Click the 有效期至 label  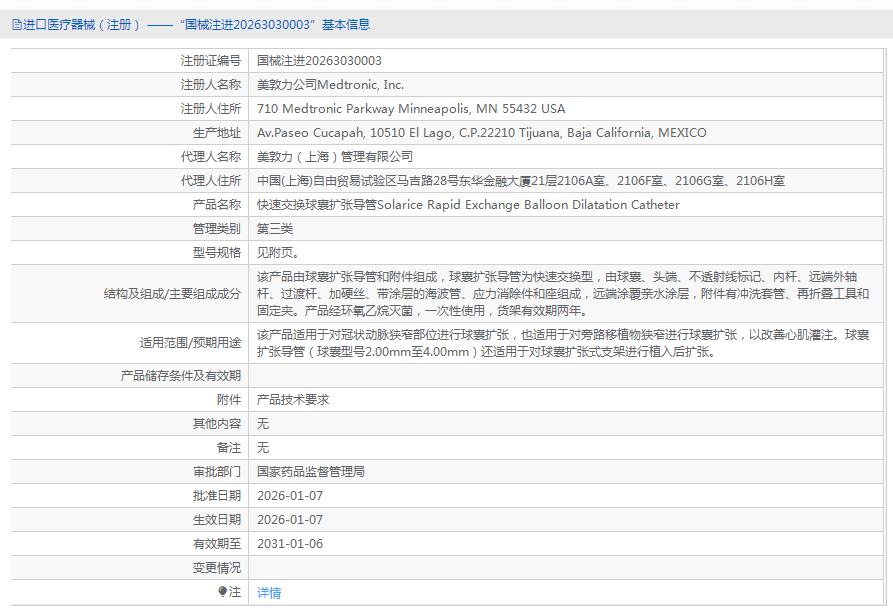216,544
